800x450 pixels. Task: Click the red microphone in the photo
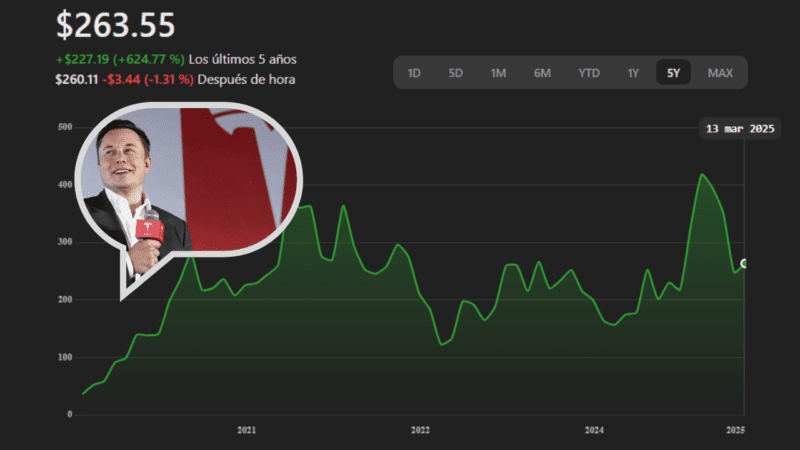coord(149,230)
